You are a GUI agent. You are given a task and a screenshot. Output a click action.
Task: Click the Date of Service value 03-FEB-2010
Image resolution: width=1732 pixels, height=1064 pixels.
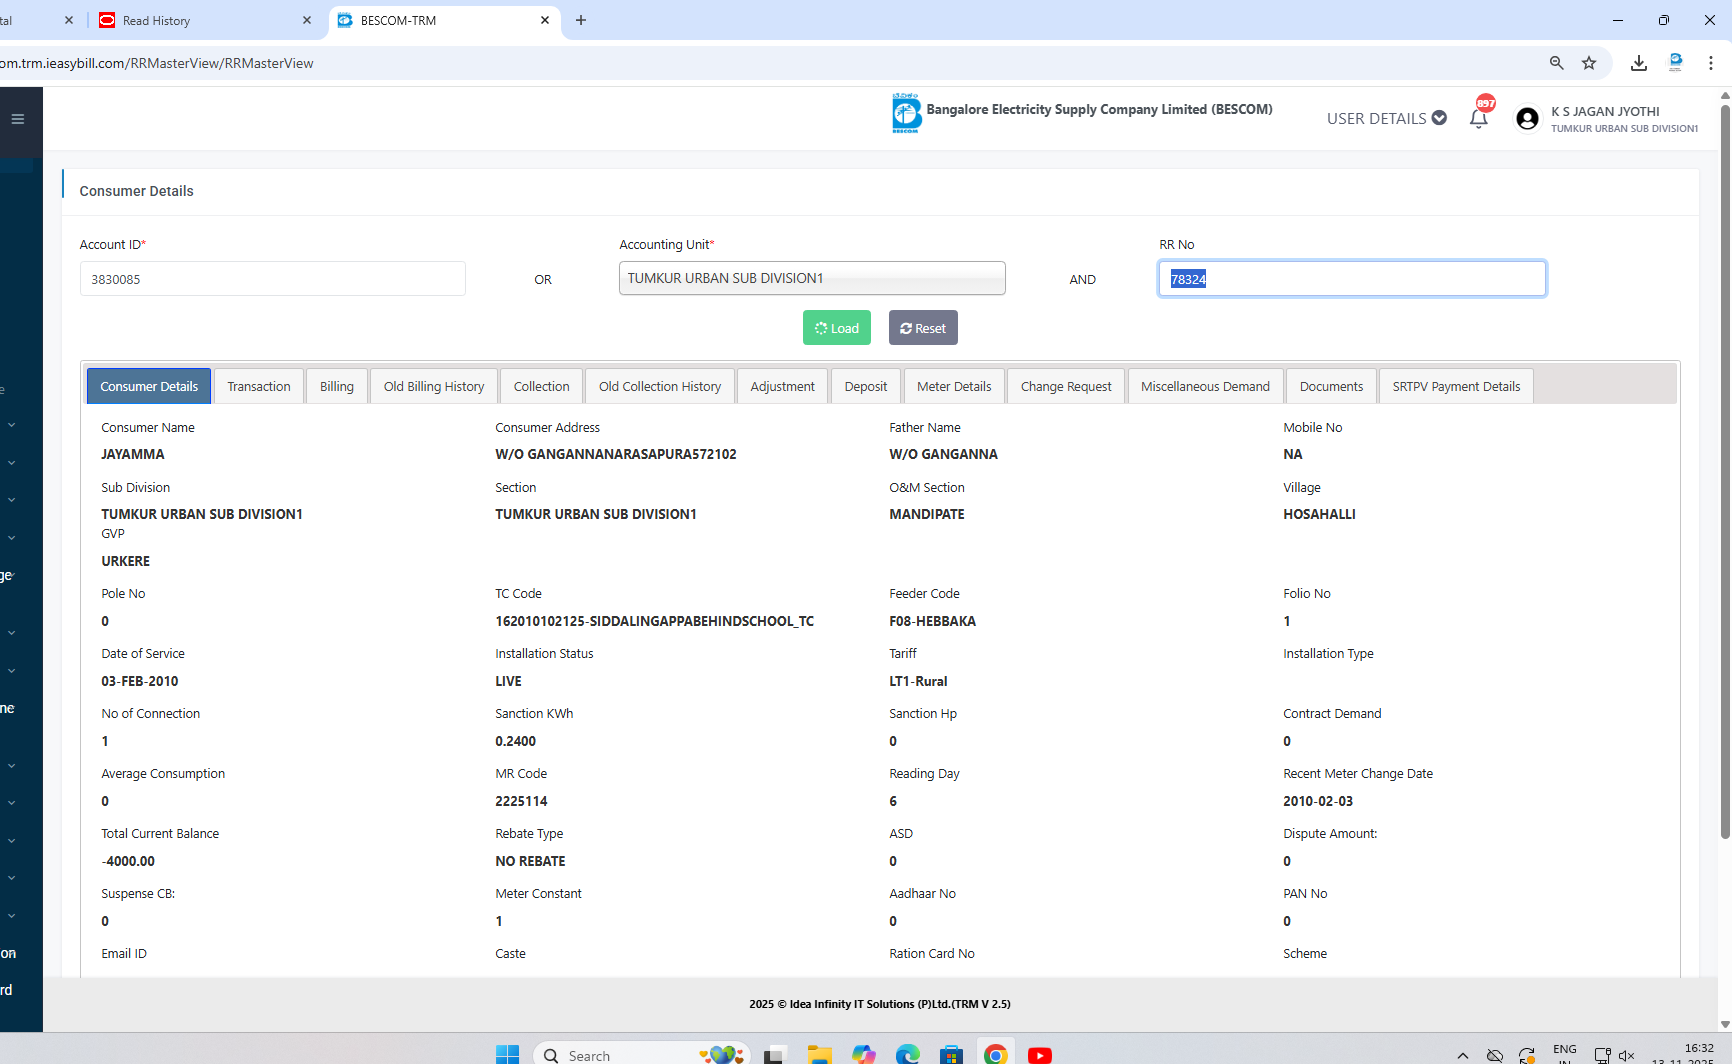140,681
